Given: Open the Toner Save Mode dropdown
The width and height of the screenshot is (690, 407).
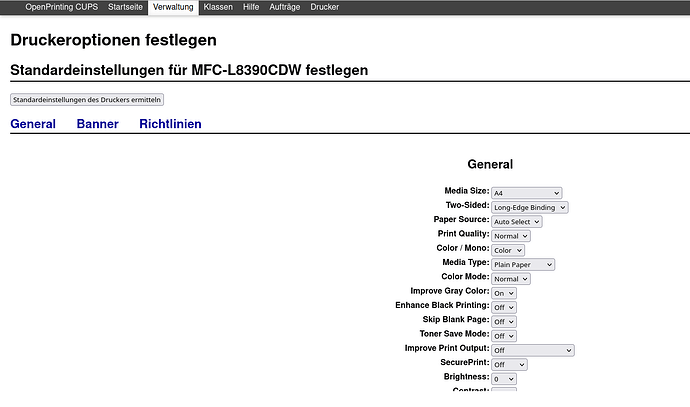Looking at the screenshot, I should [504, 336].
